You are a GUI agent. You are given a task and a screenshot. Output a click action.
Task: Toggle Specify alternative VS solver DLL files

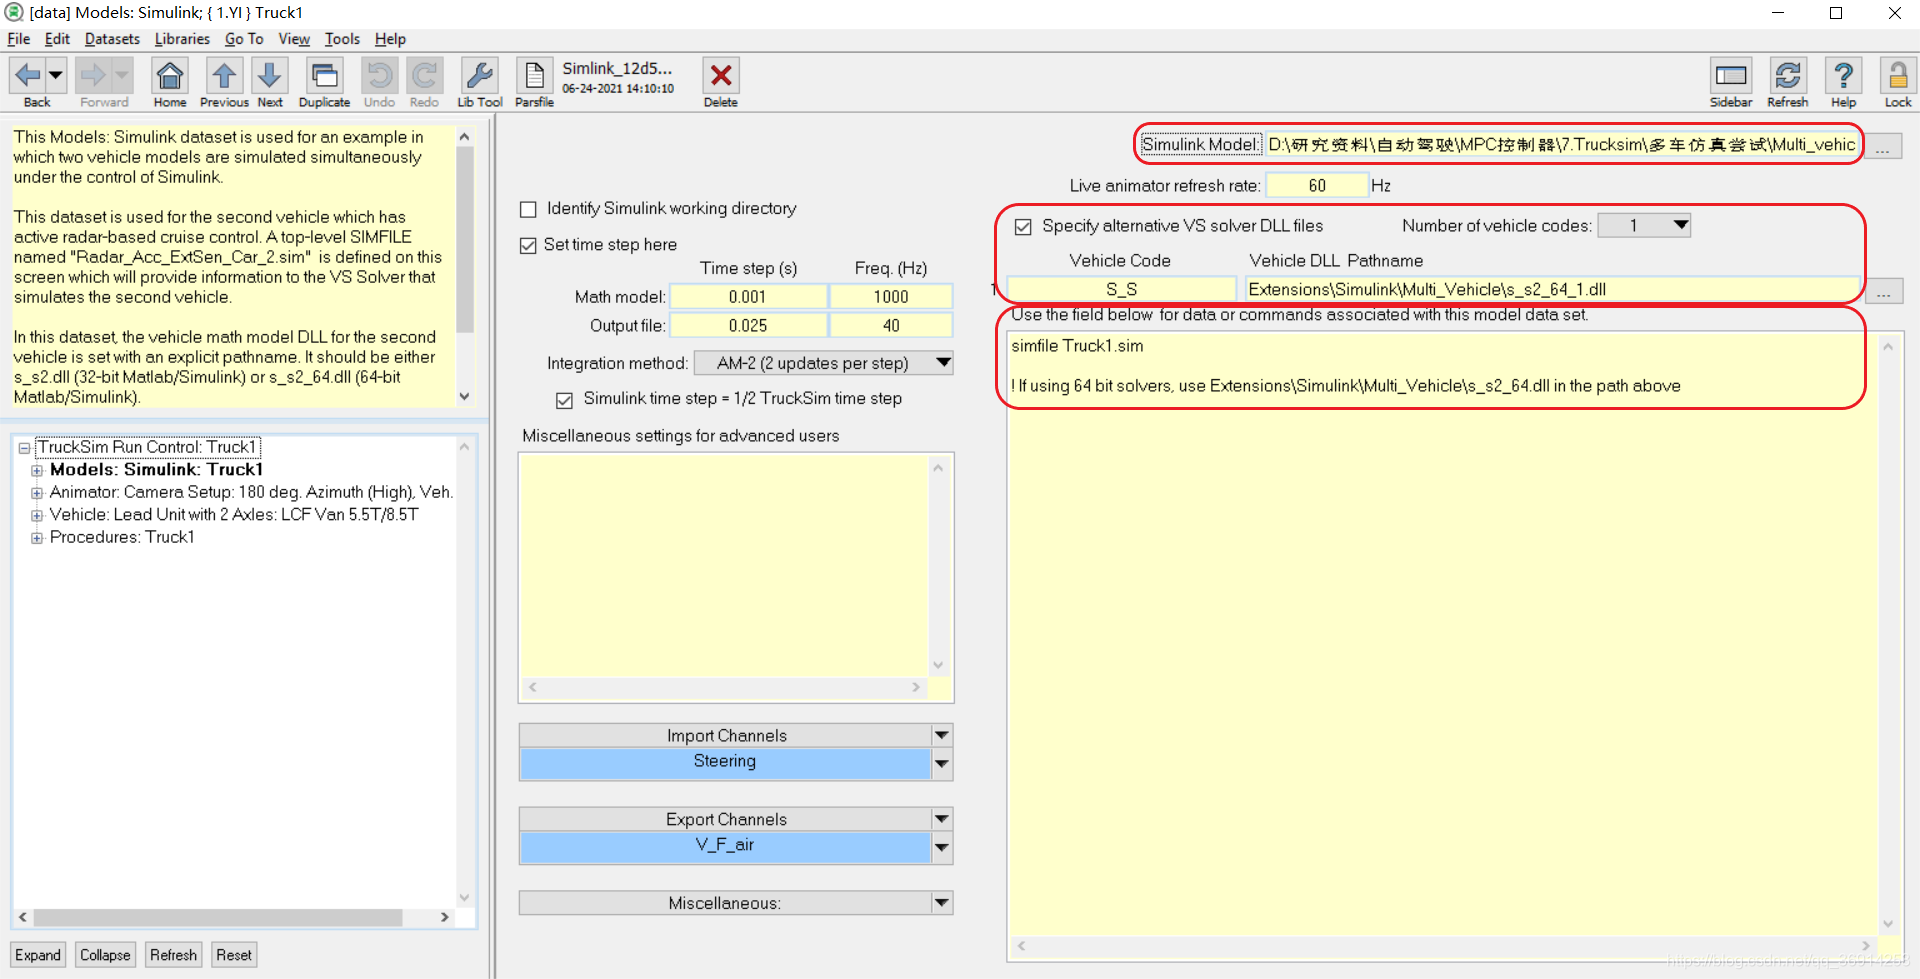(1023, 227)
